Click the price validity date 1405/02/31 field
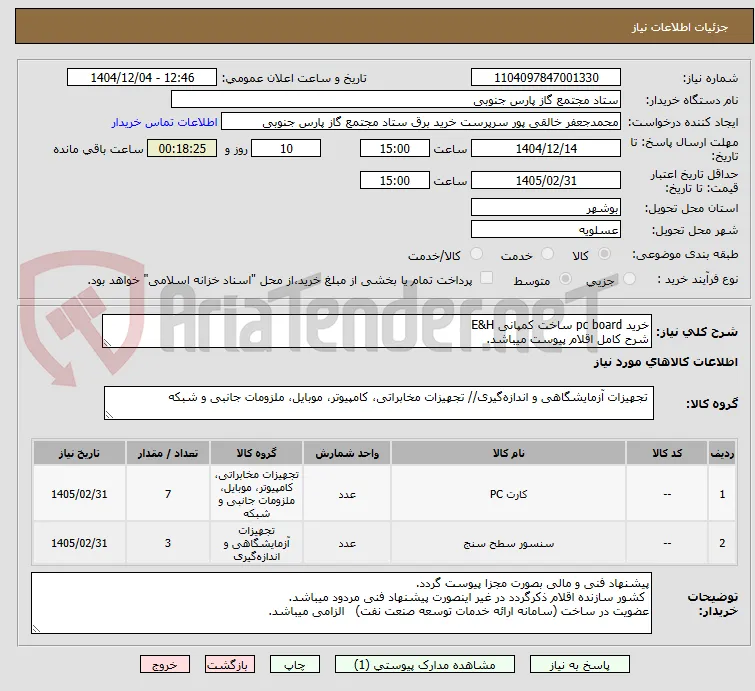The image size is (755, 691). pos(546,180)
